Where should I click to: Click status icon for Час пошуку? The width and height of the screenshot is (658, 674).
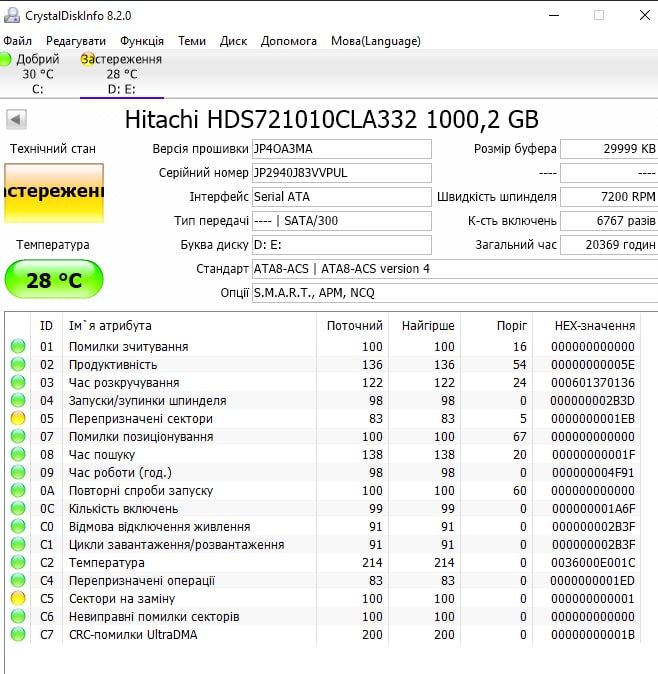click(x=18, y=455)
